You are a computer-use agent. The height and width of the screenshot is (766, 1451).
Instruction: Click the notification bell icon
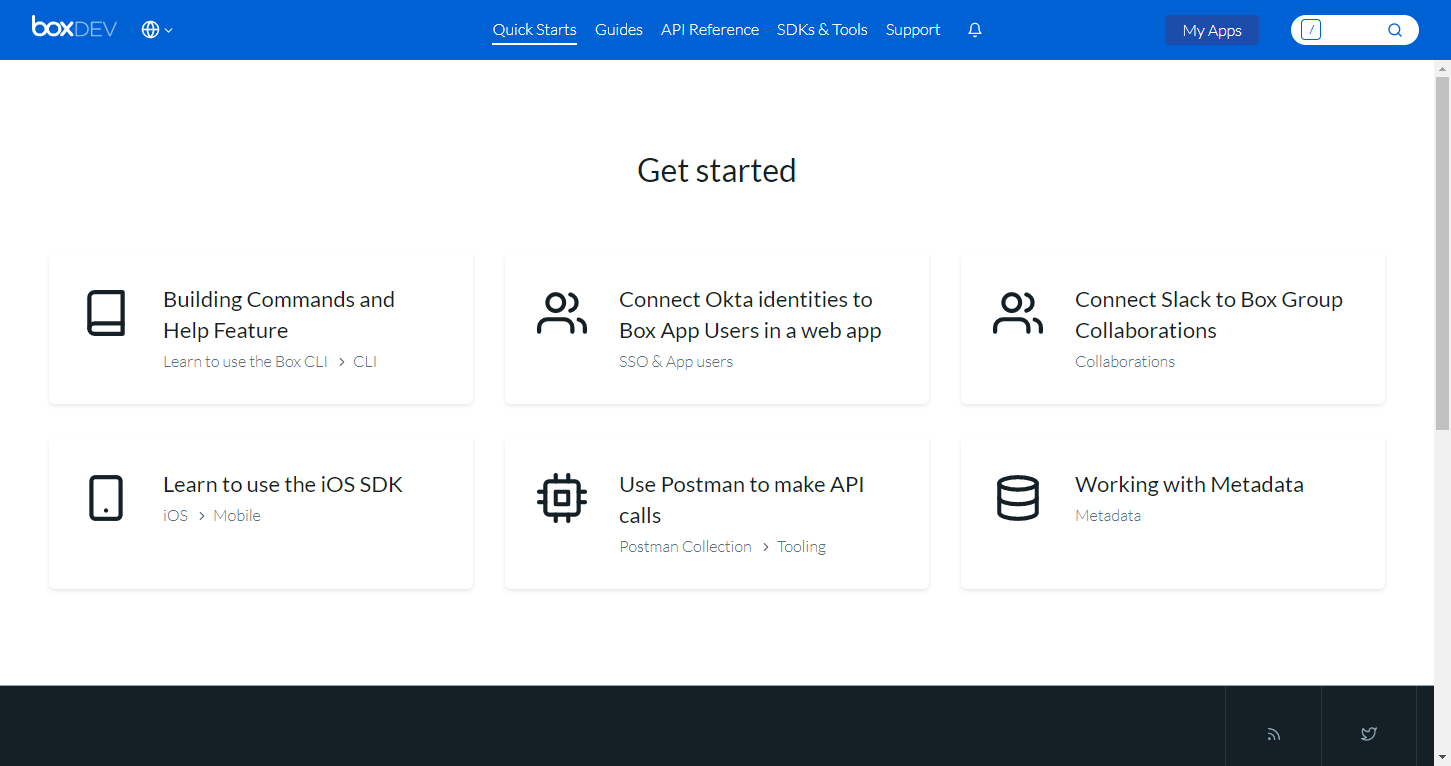(x=974, y=30)
